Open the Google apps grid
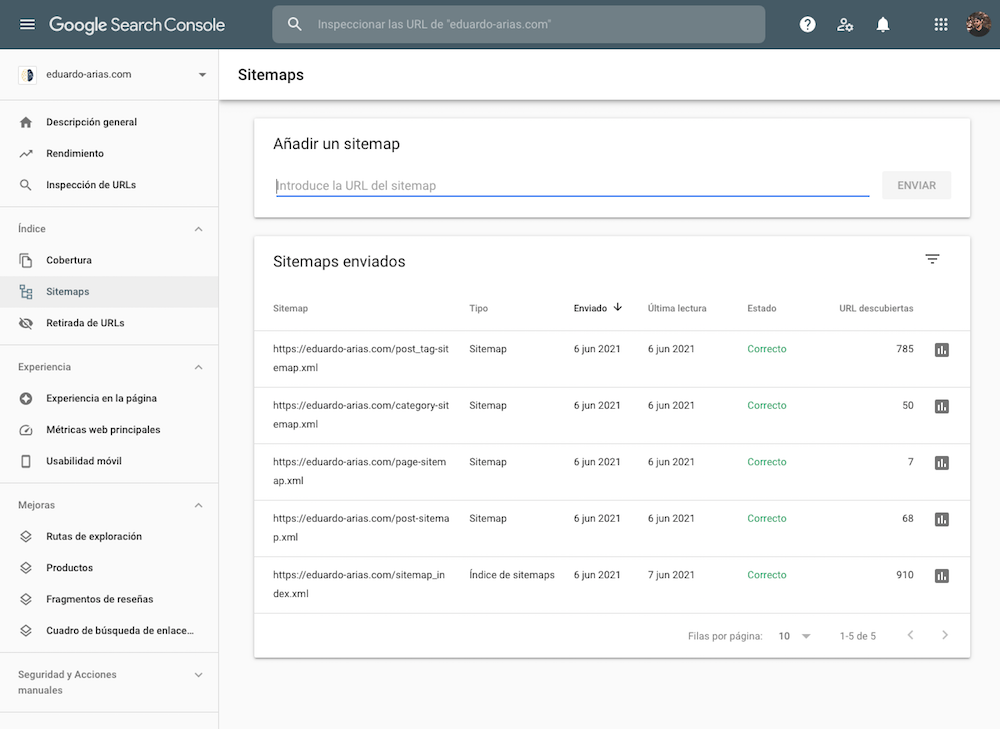Image resolution: width=1000 pixels, height=729 pixels. coord(941,24)
